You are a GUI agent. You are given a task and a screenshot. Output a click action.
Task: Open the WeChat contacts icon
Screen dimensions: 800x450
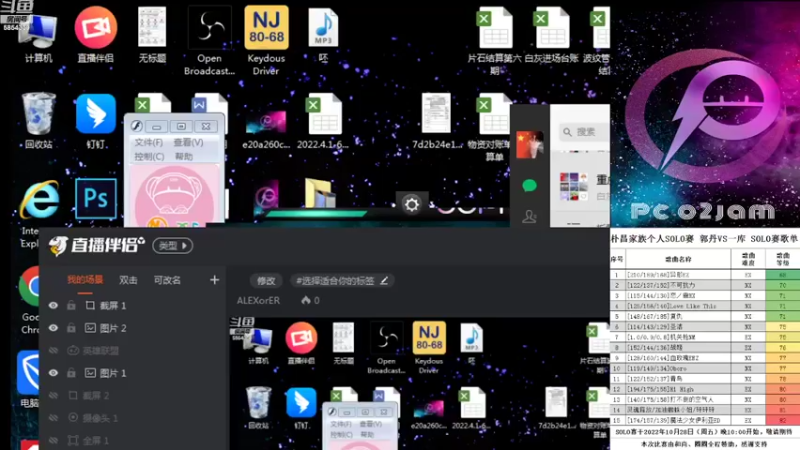pos(530,216)
